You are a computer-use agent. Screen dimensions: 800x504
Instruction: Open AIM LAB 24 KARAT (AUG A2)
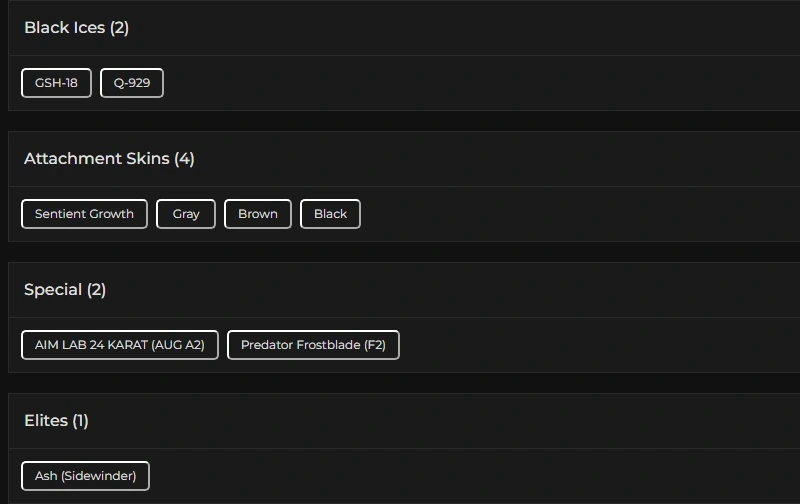pos(120,345)
